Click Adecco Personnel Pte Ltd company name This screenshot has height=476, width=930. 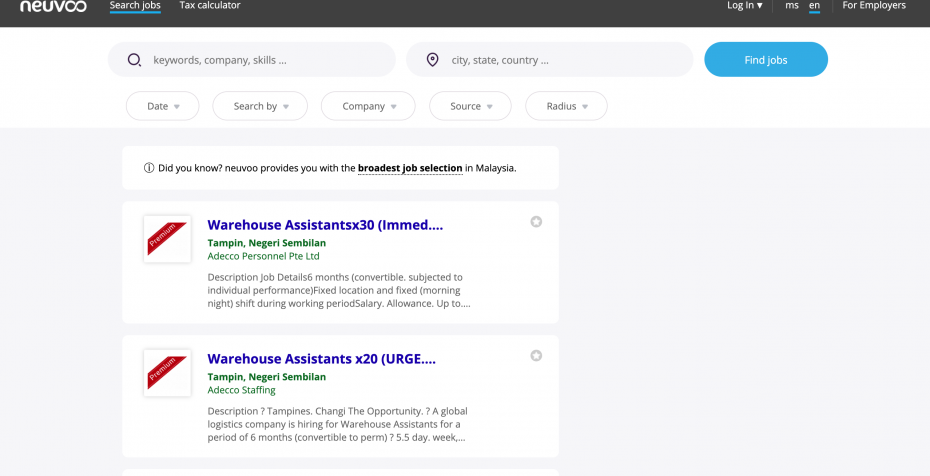(x=263, y=256)
